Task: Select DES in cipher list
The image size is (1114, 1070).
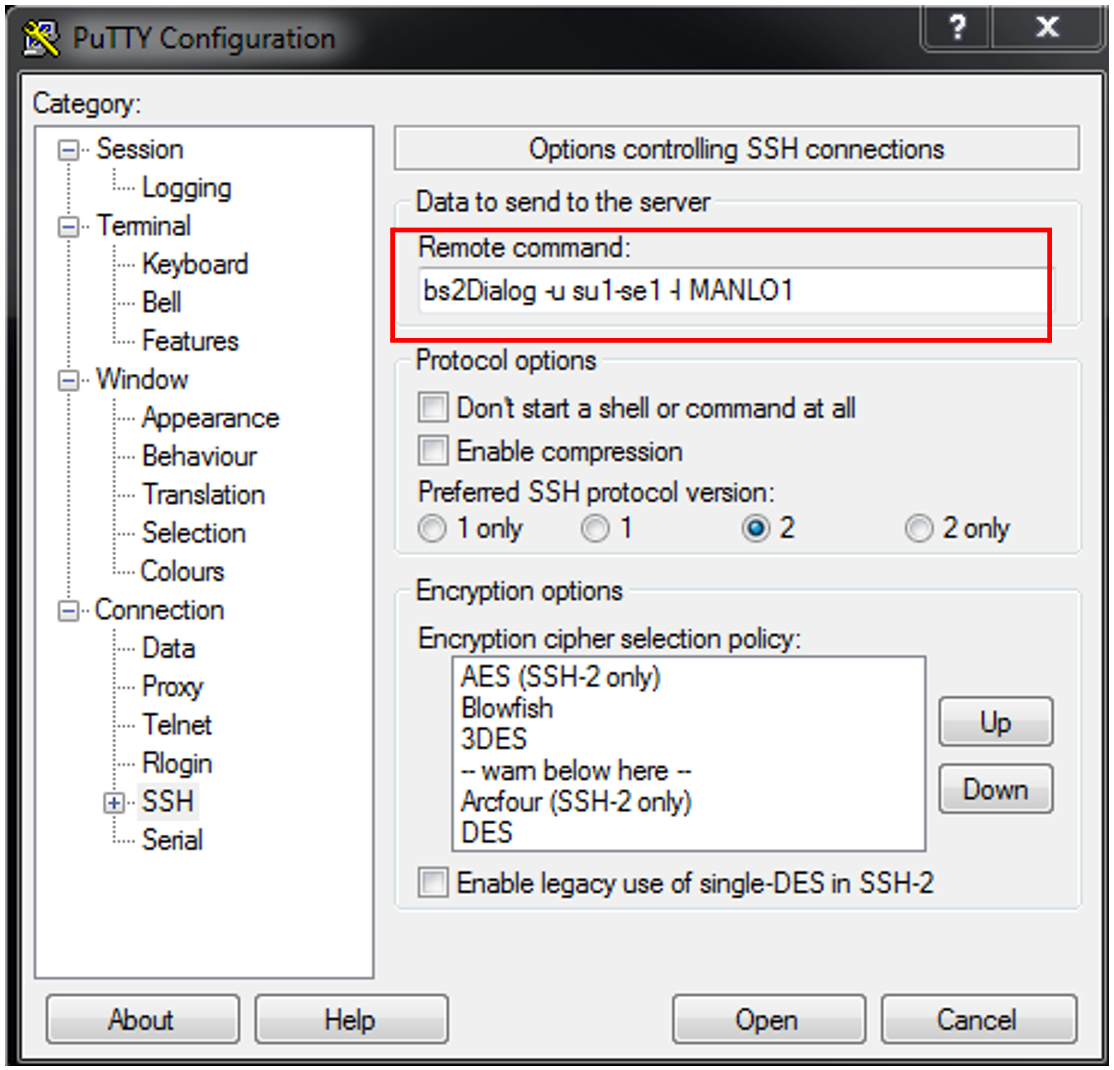Action: [487, 833]
